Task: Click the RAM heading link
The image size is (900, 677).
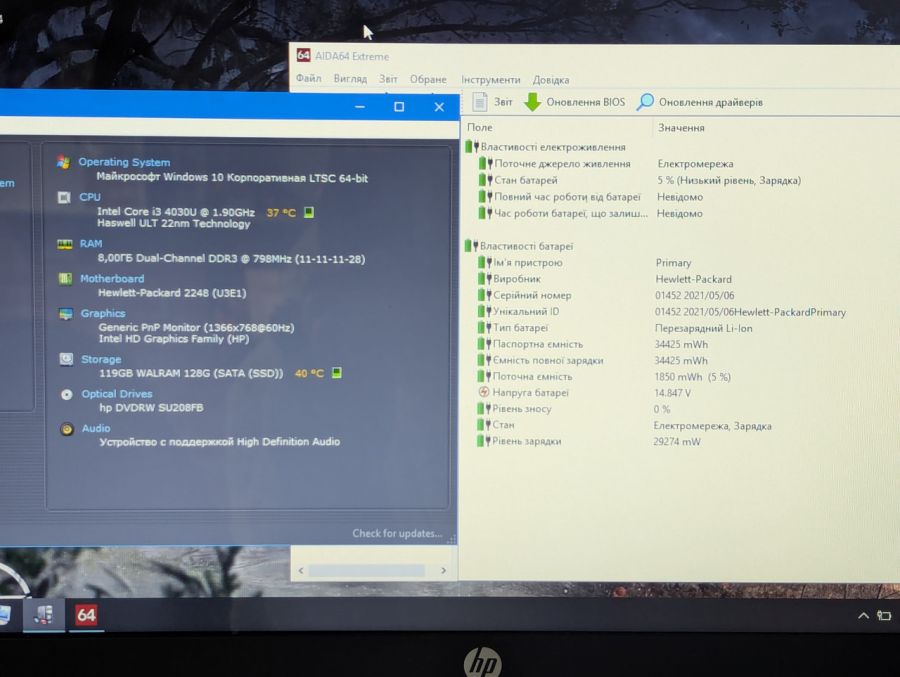Action: [91, 243]
